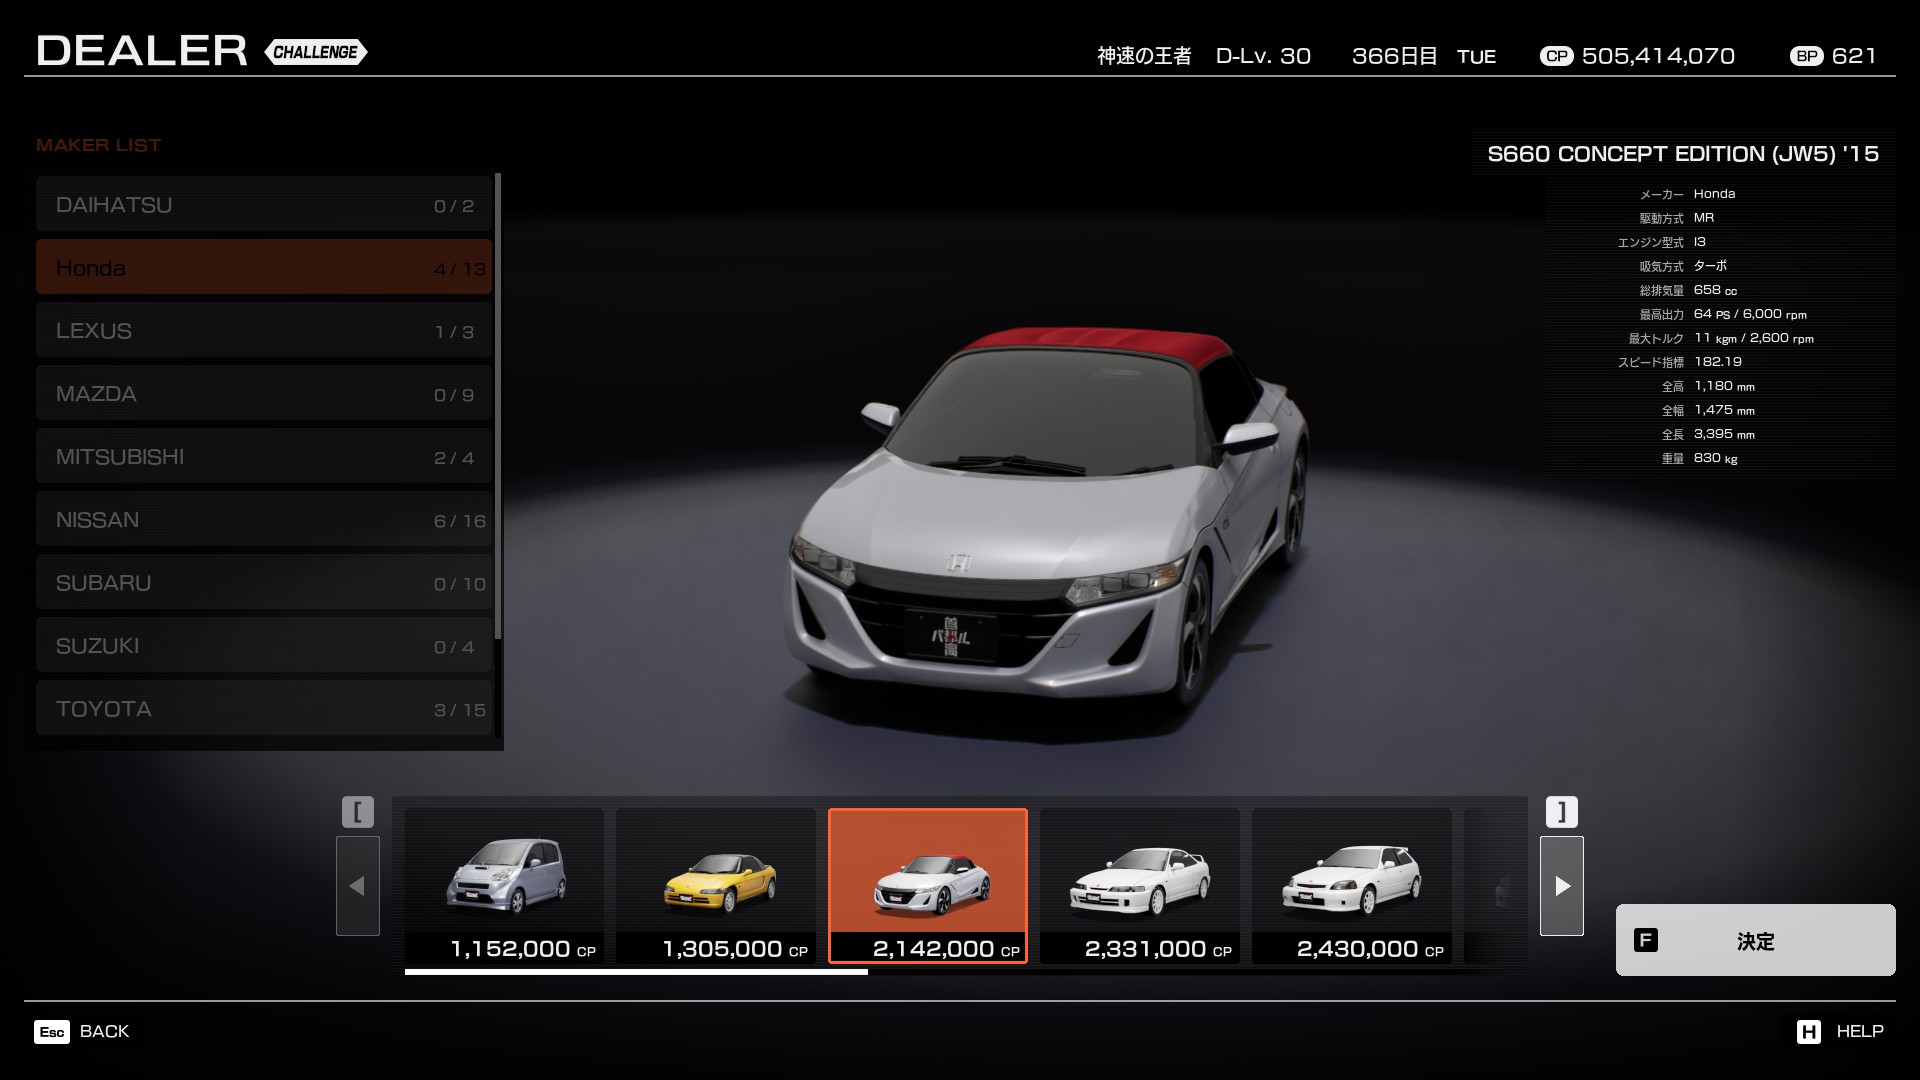Select the yellow car priced 1,305,000 CP
This screenshot has height=1080, width=1920.
pyautogui.click(x=716, y=885)
